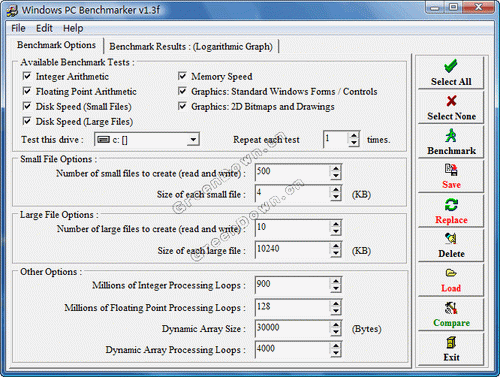500x377 pixels.
Task: Click the green Compare label
Action: (x=451, y=323)
